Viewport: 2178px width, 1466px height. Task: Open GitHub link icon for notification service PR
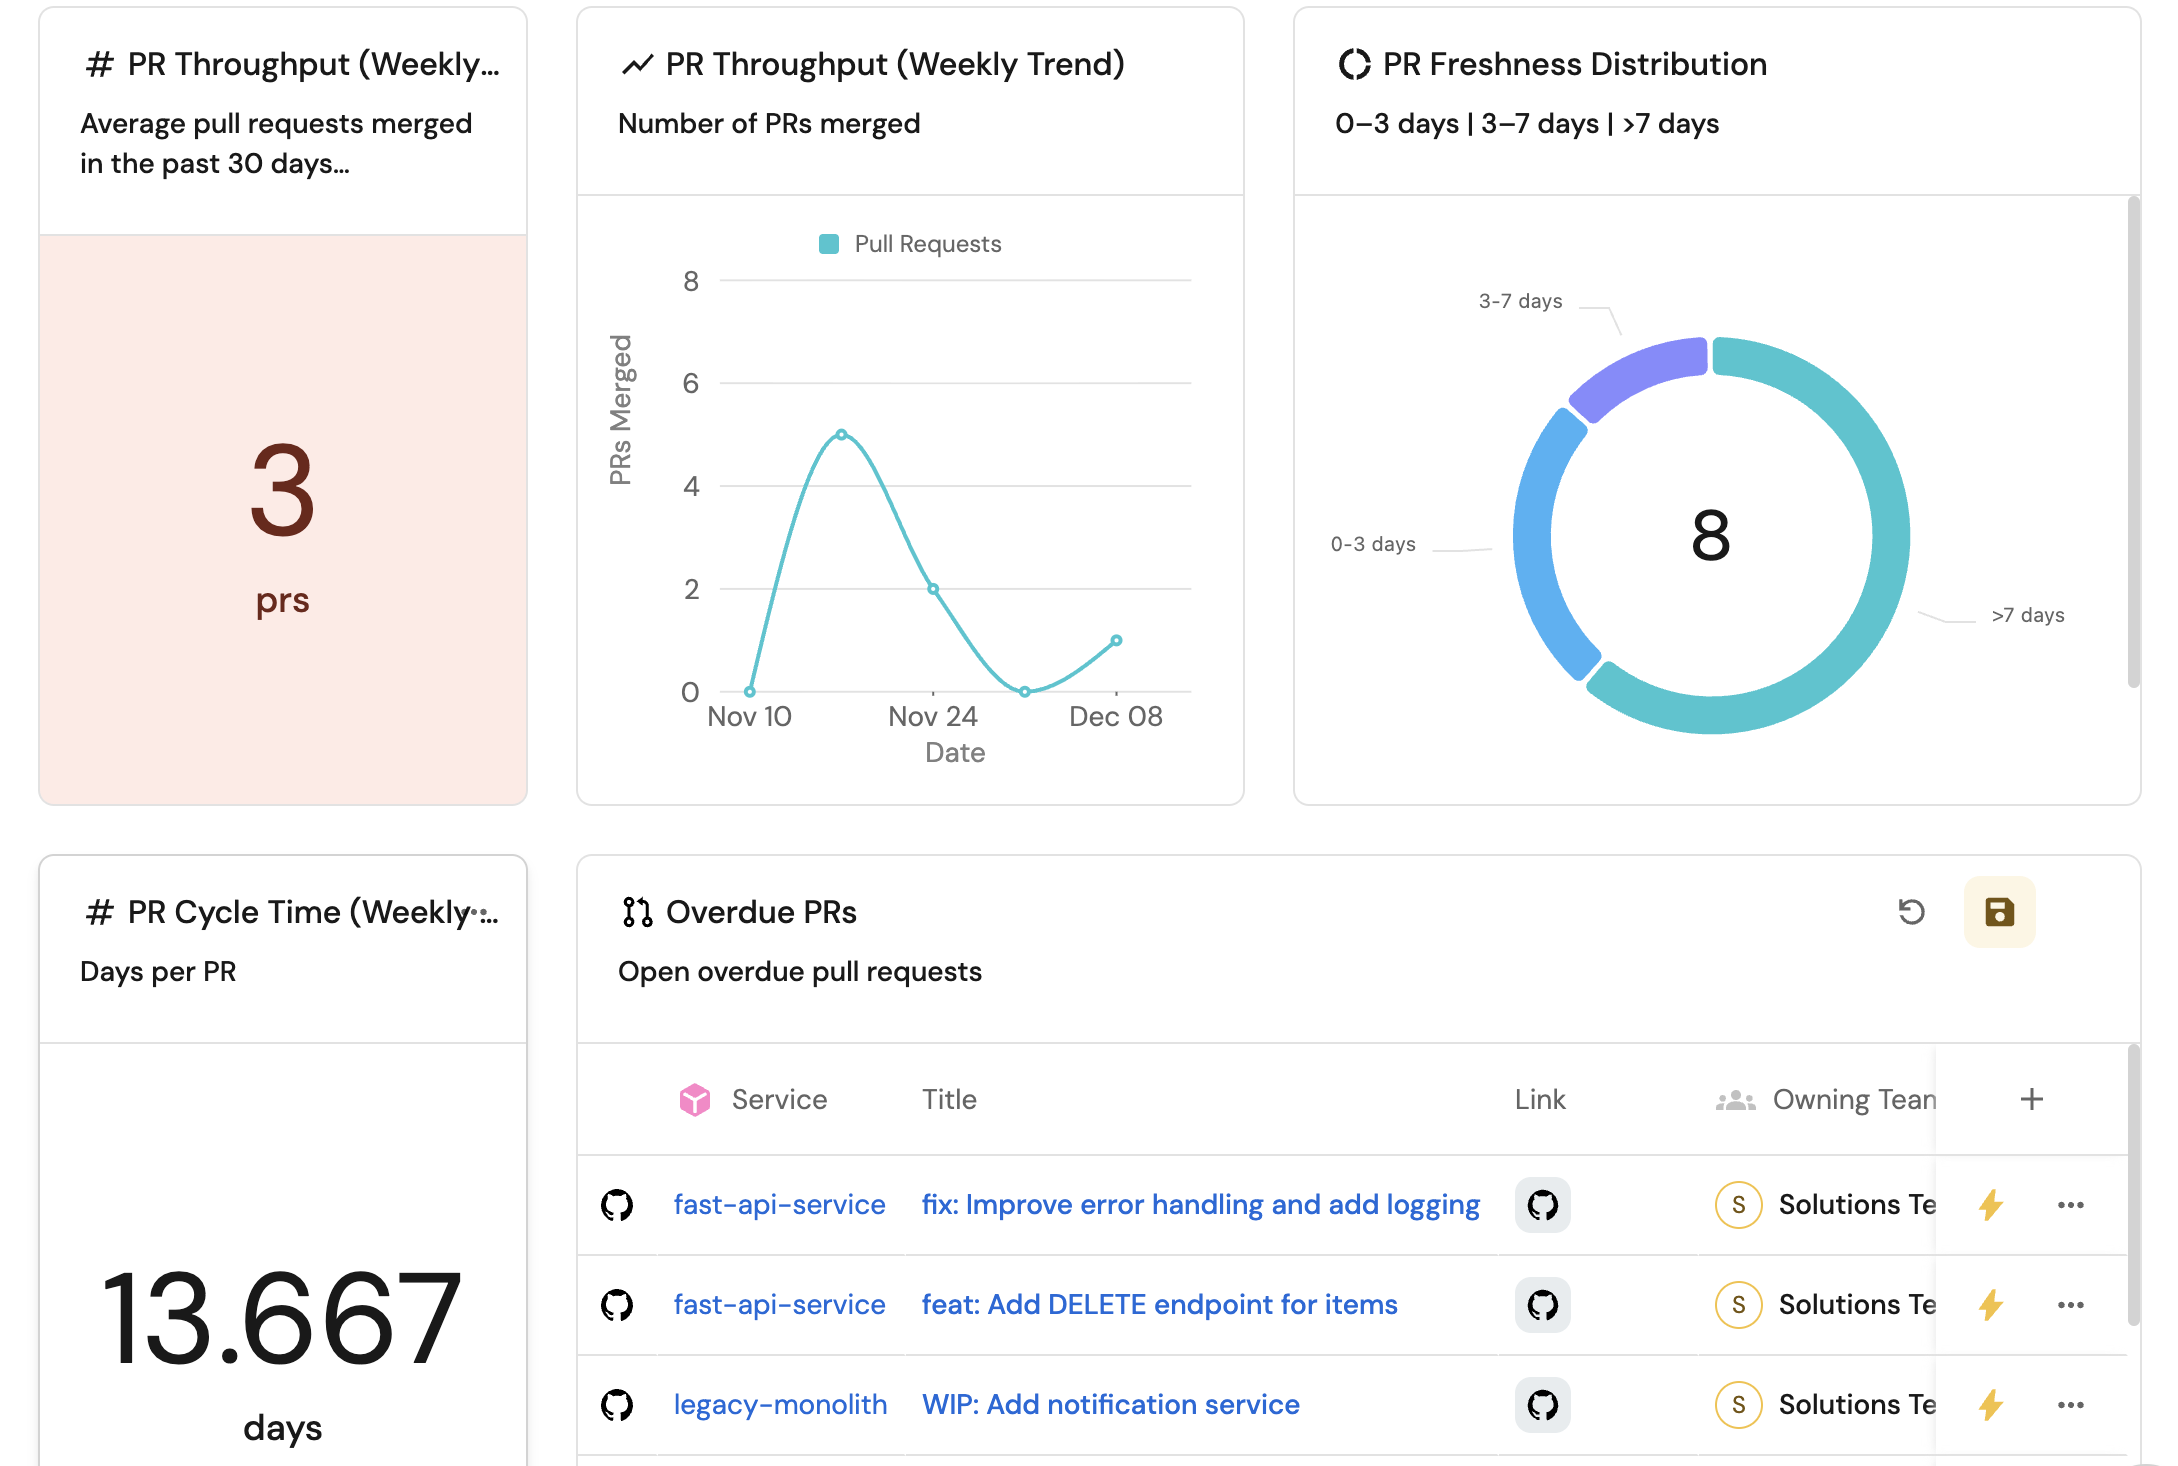[1542, 1405]
